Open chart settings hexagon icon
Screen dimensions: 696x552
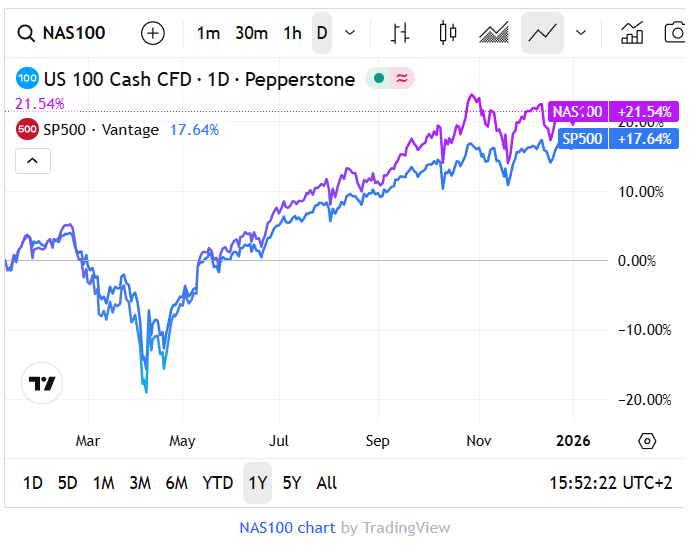646,441
